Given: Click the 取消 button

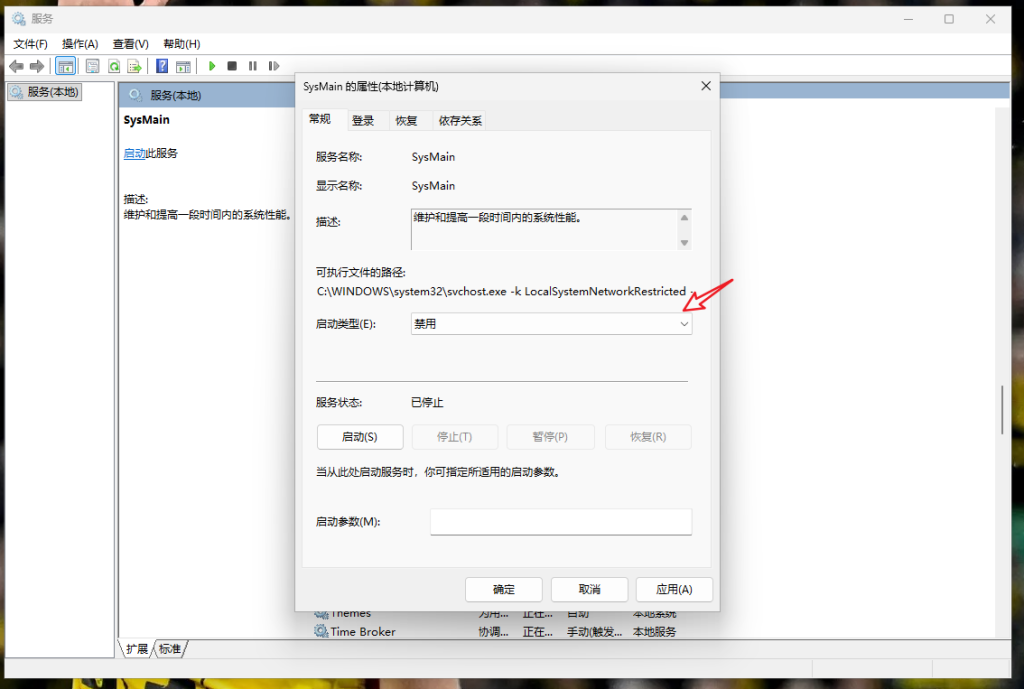Looking at the screenshot, I should [x=590, y=590].
